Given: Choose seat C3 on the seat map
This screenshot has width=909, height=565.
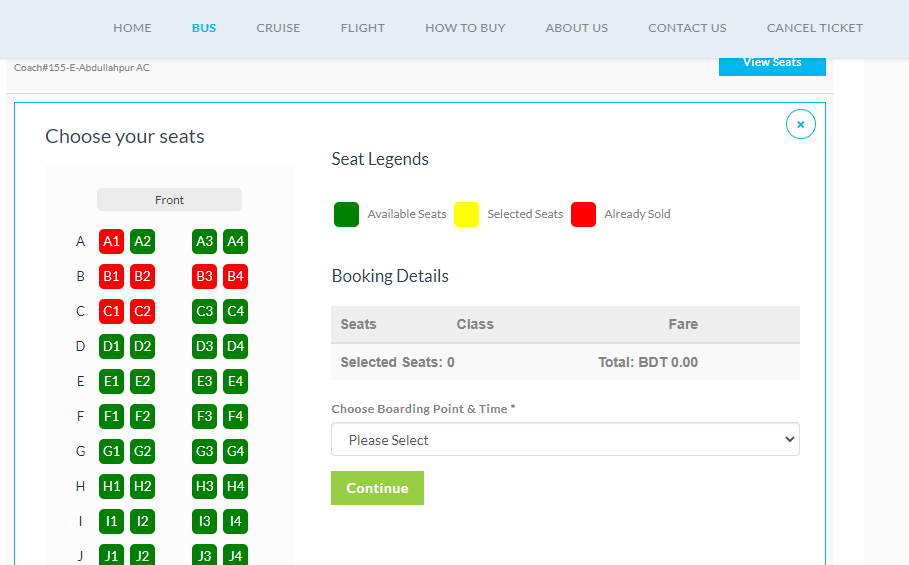Looking at the screenshot, I should 204,311.
